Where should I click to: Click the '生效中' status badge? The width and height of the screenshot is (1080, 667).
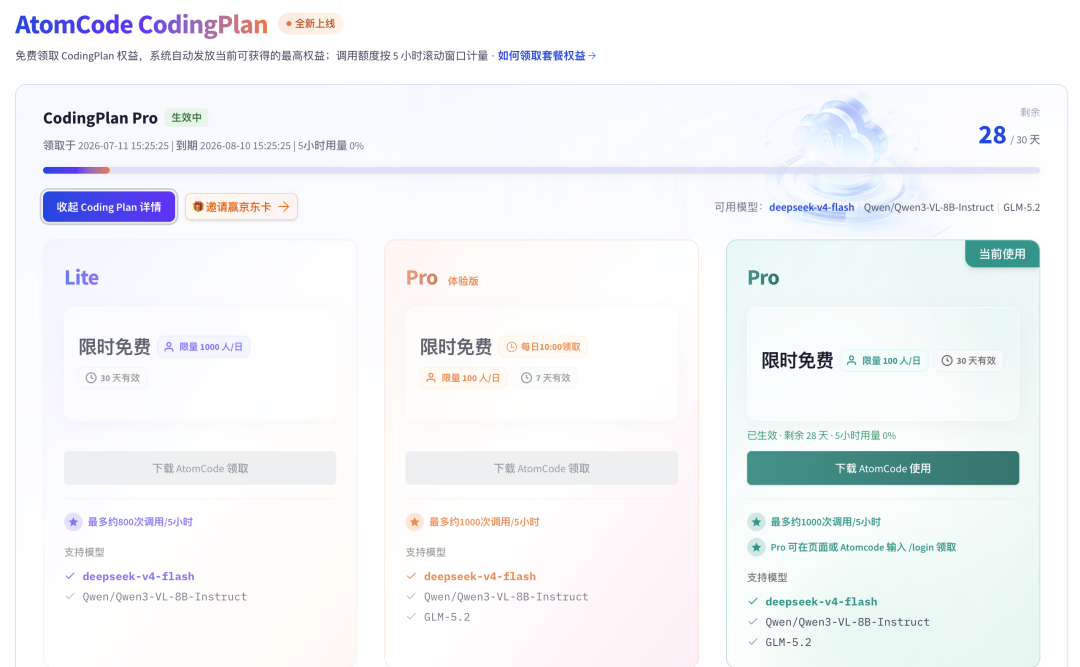click(187, 118)
